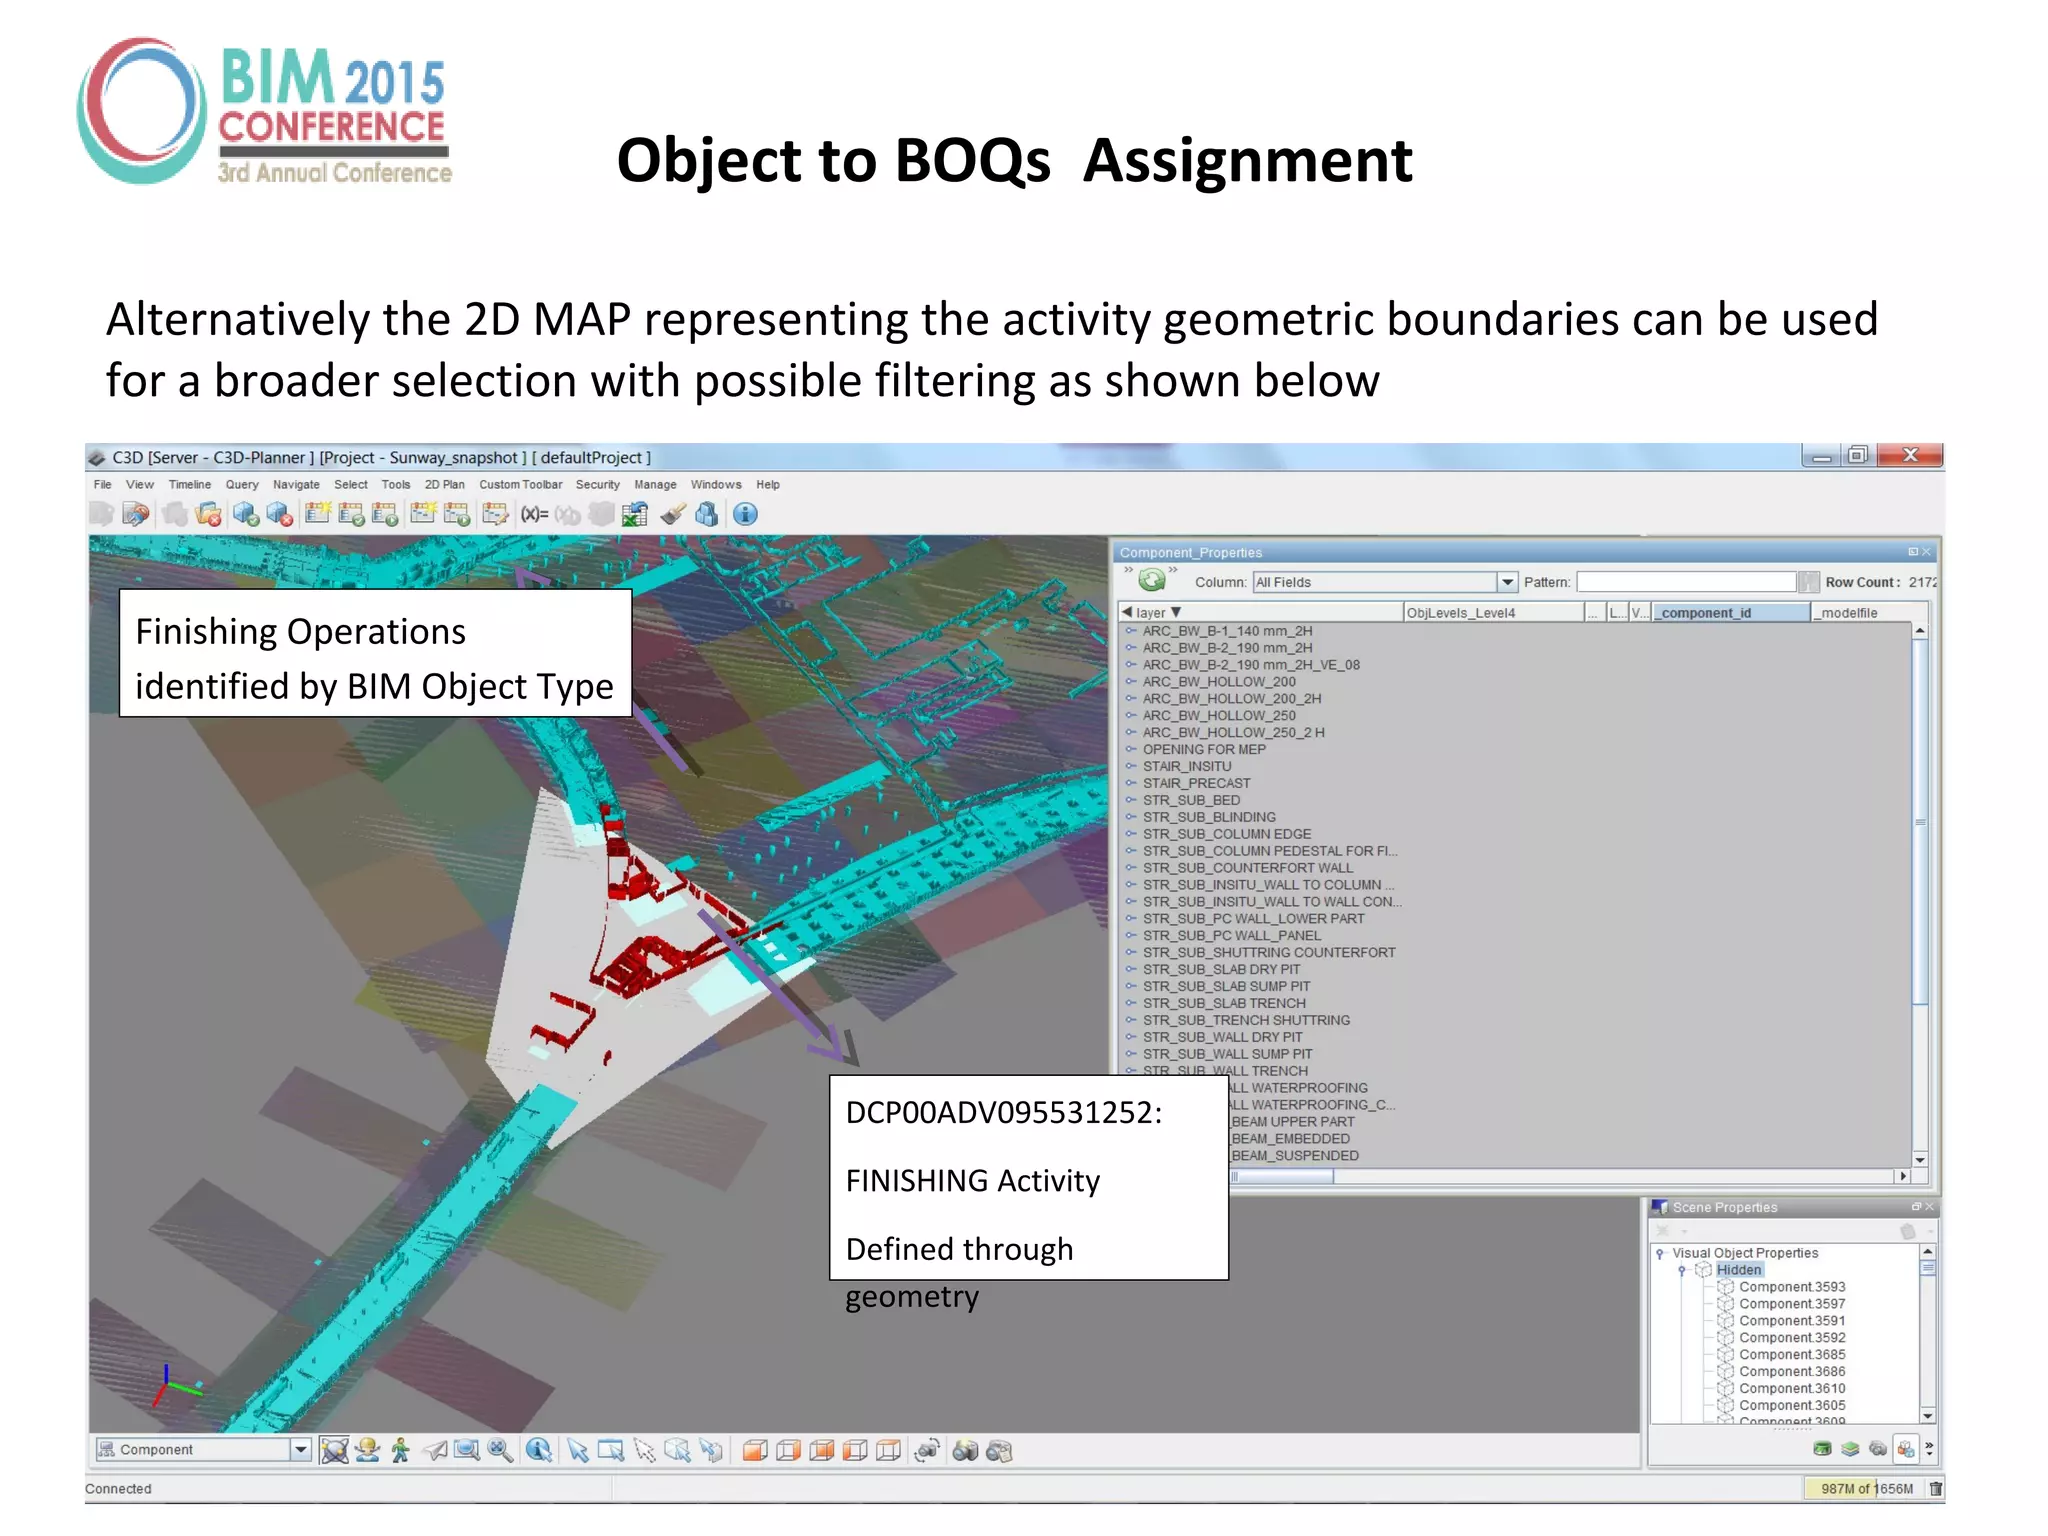Viewport: 2048px width, 1536px height.
Task: Click the zoom extents magnifier icon
Action: pyautogui.click(x=501, y=1450)
